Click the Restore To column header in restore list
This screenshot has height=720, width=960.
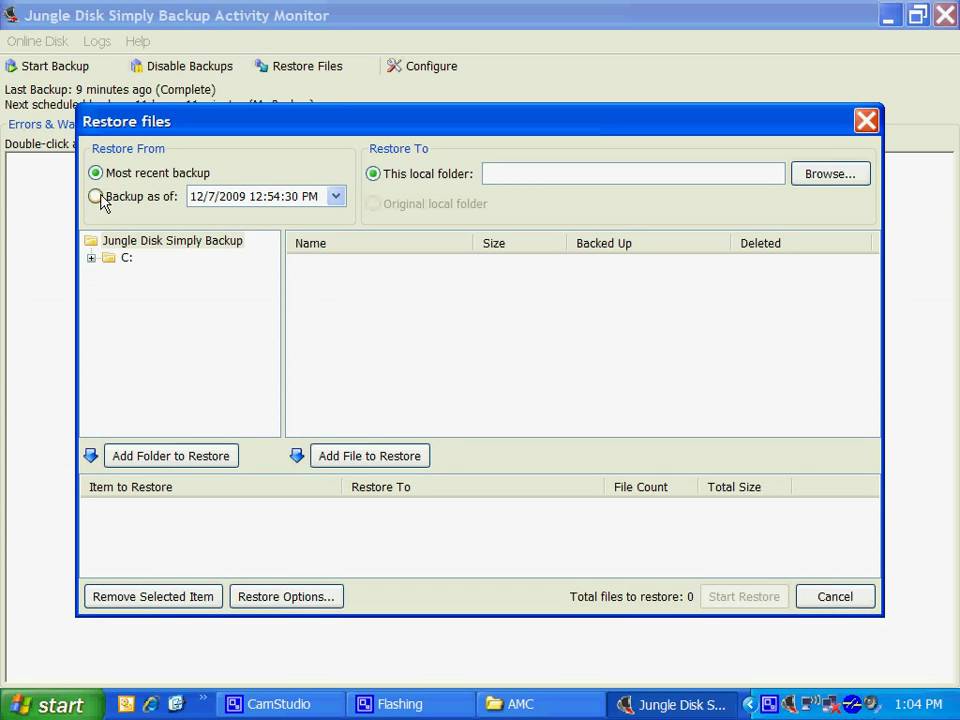coord(472,487)
